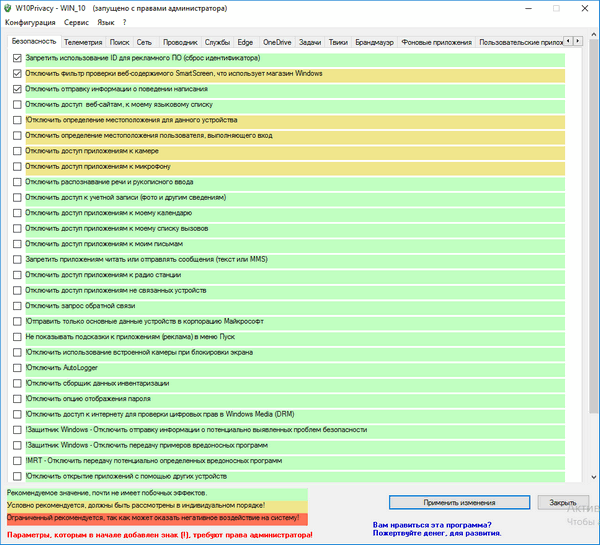Enable 'Отключить доступ приложениям к камере'
This screenshot has width=600, height=545.
(x=17, y=151)
